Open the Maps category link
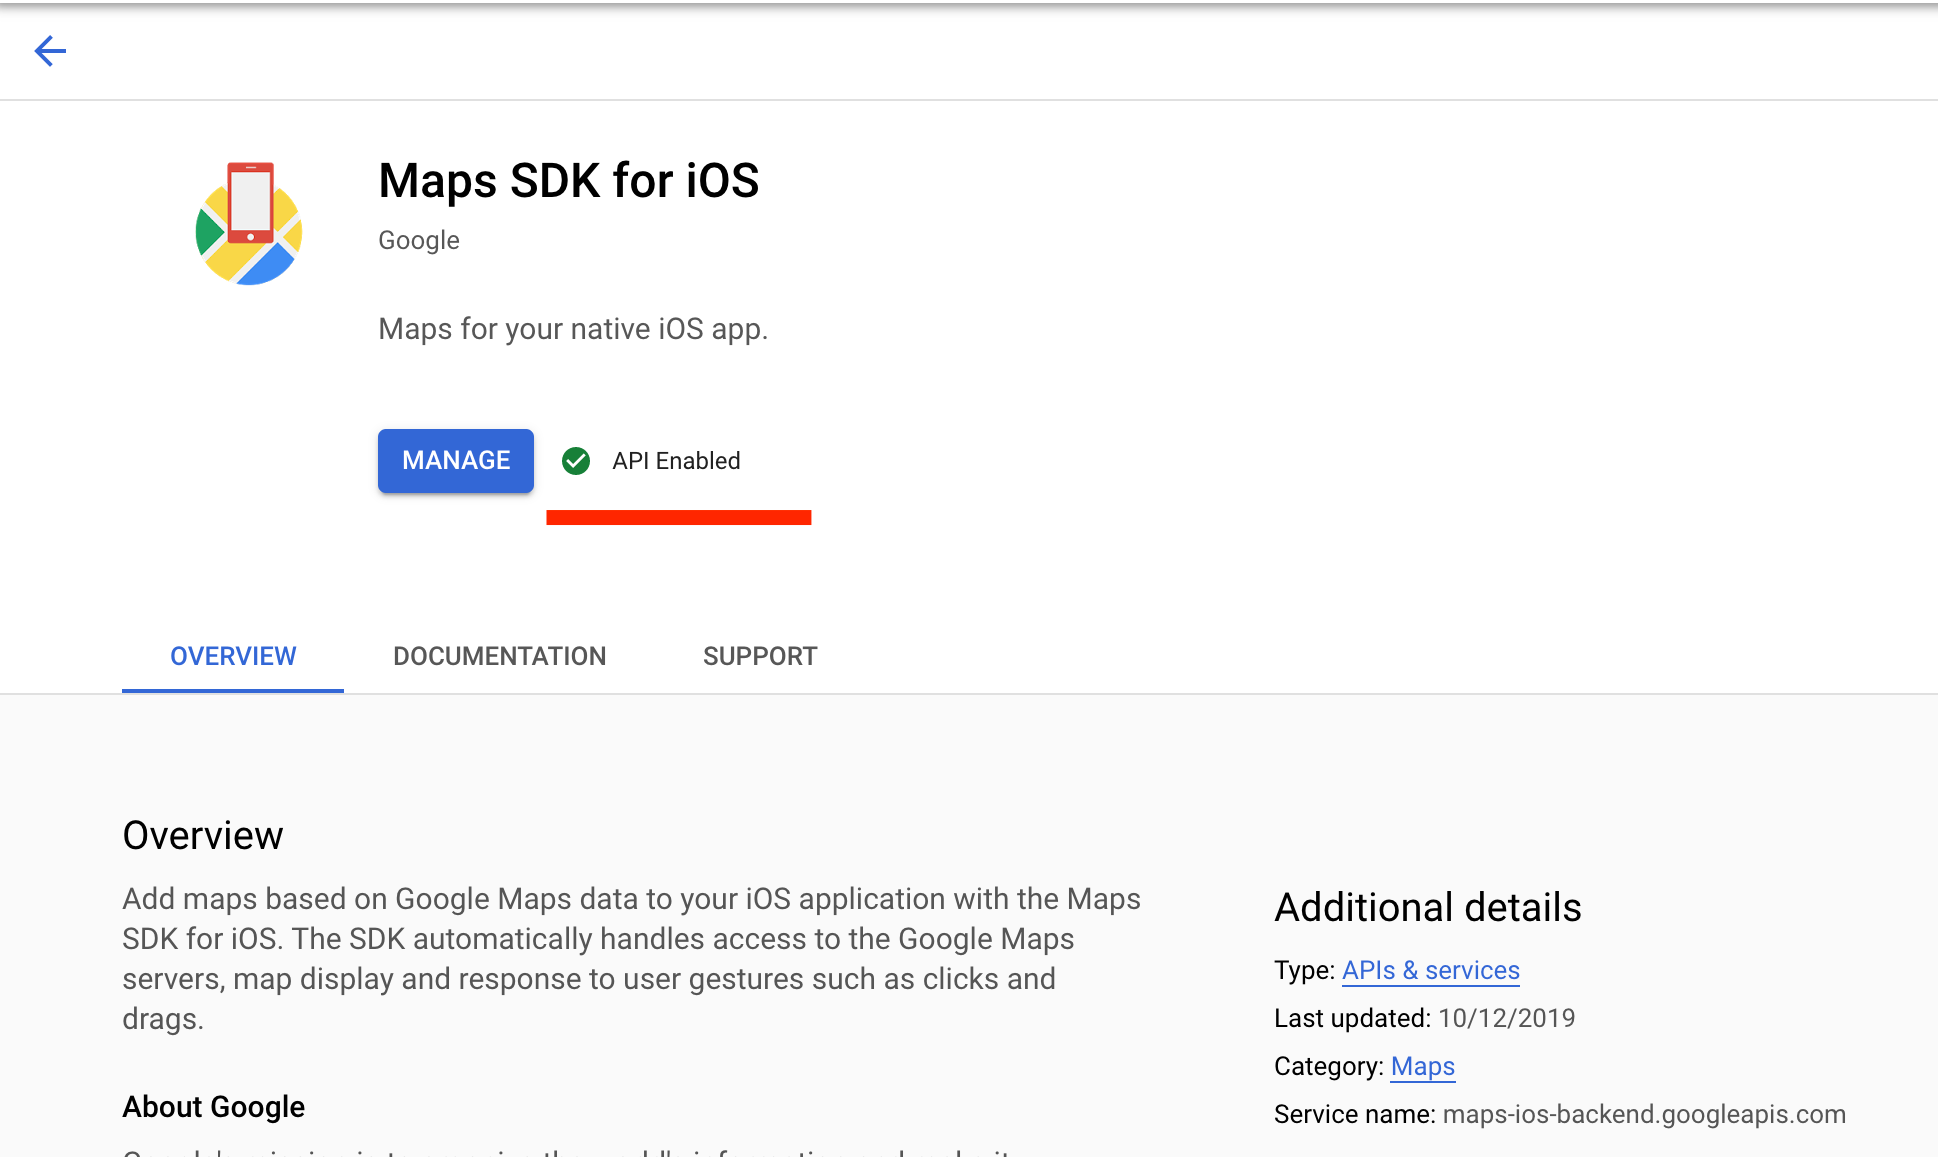Image resolution: width=1938 pixels, height=1157 pixels. pyautogui.click(x=1422, y=1066)
